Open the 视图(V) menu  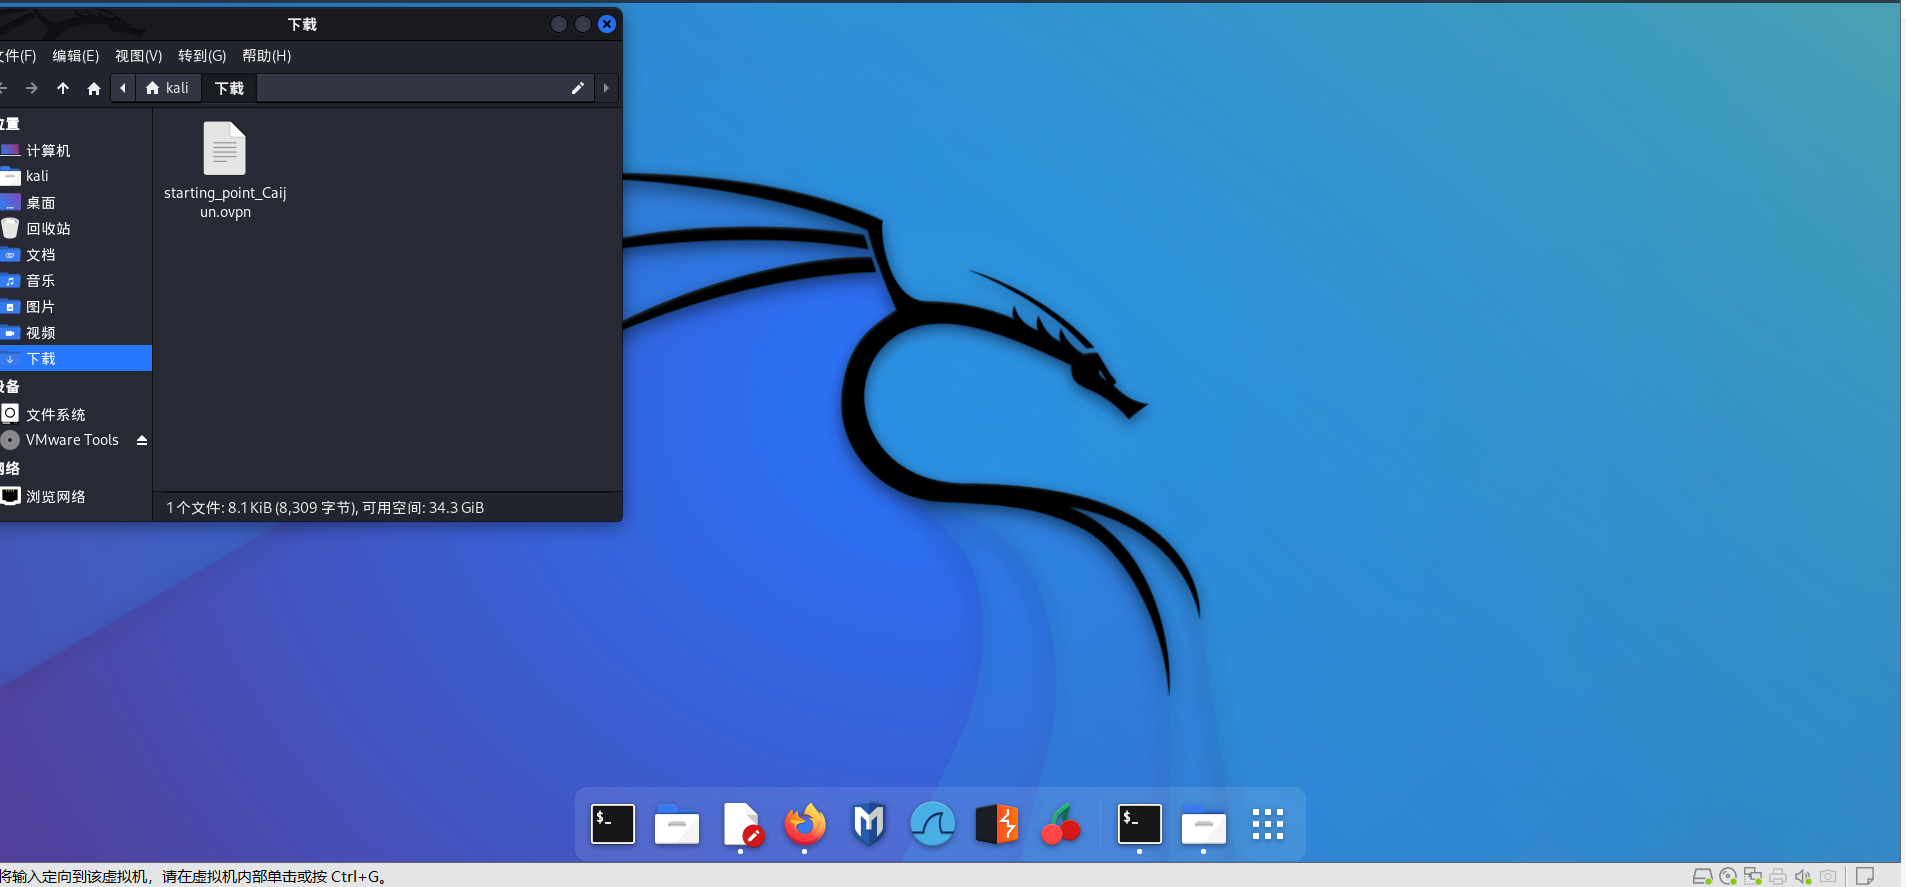point(138,56)
